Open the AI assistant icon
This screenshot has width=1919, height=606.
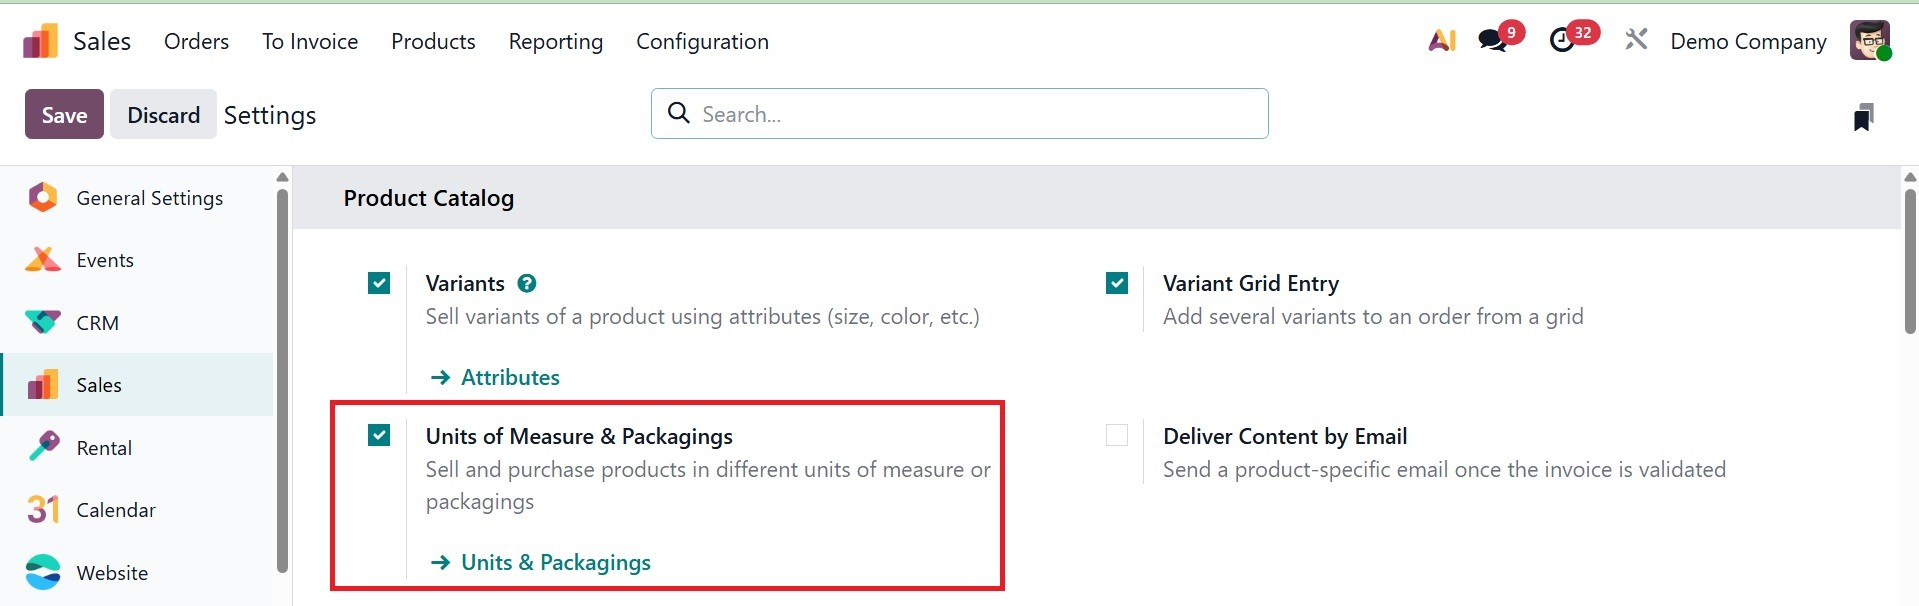click(x=1441, y=41)
